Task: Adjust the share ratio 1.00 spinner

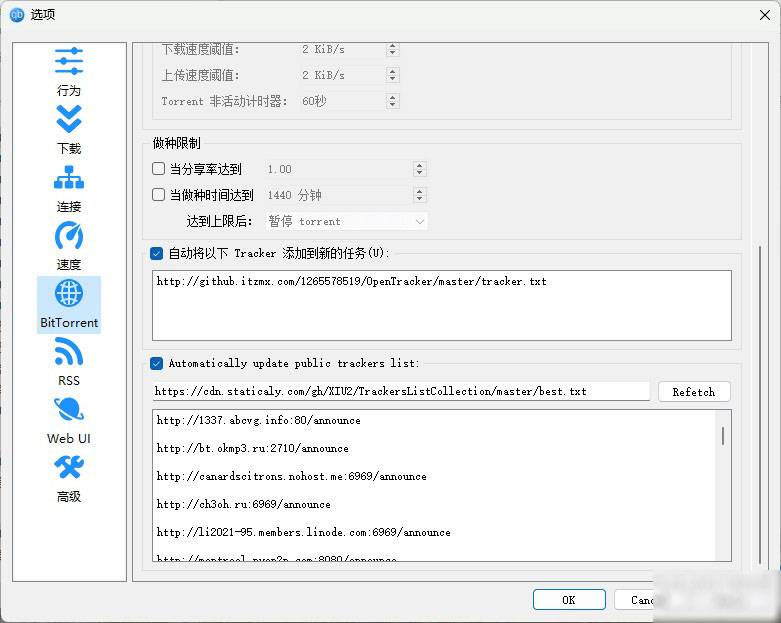Action: click(x=419, y=169)
